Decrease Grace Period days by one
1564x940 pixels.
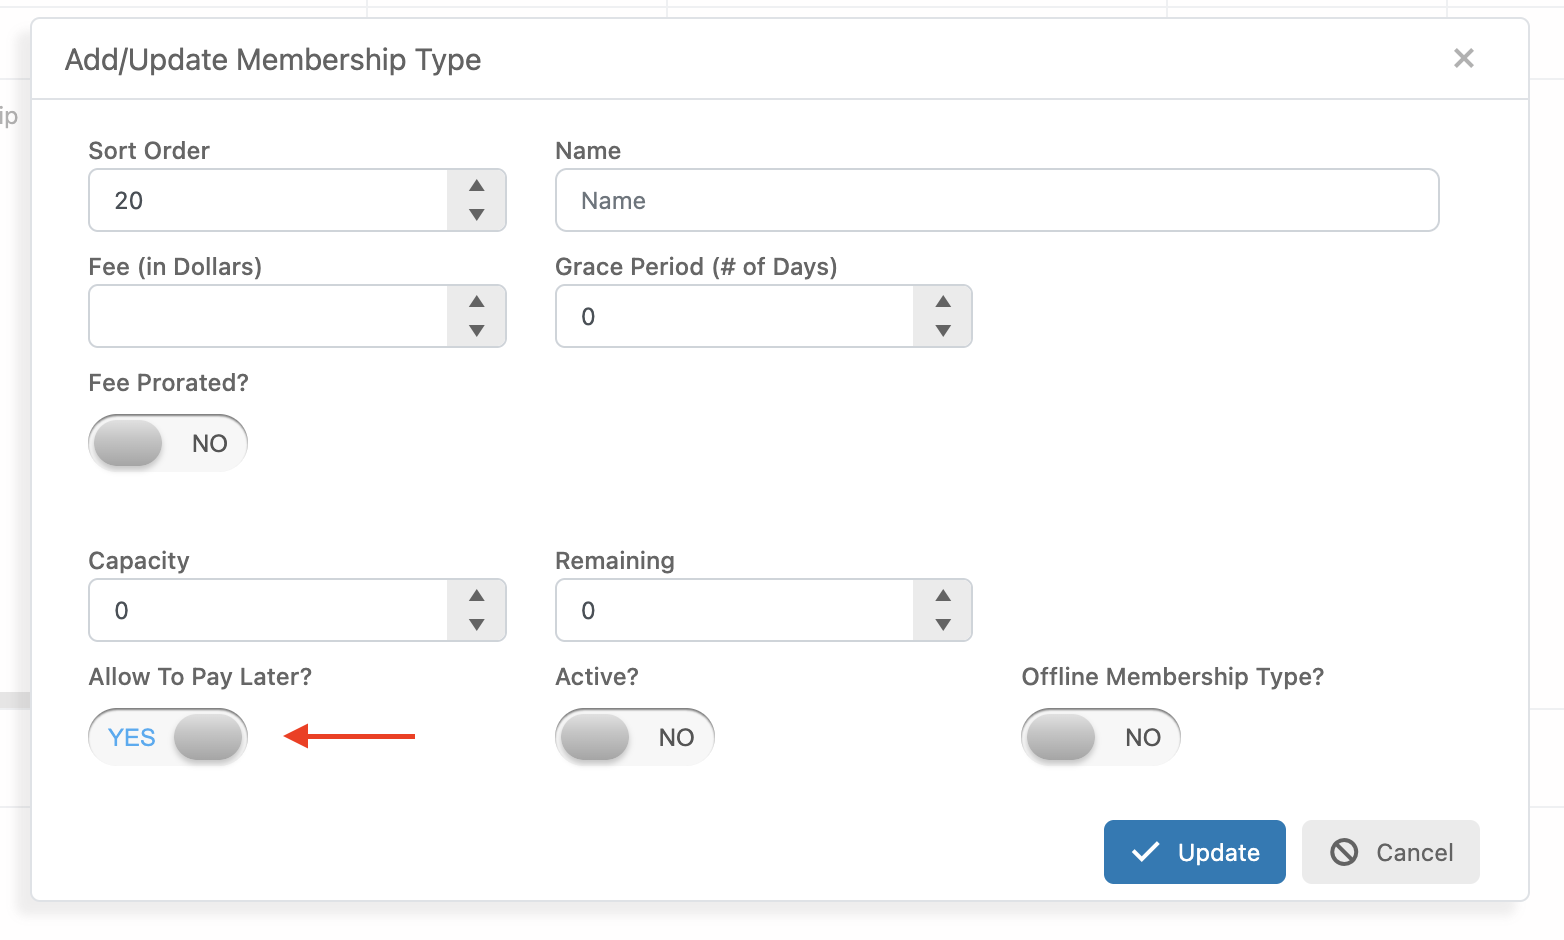click(943, 331)
